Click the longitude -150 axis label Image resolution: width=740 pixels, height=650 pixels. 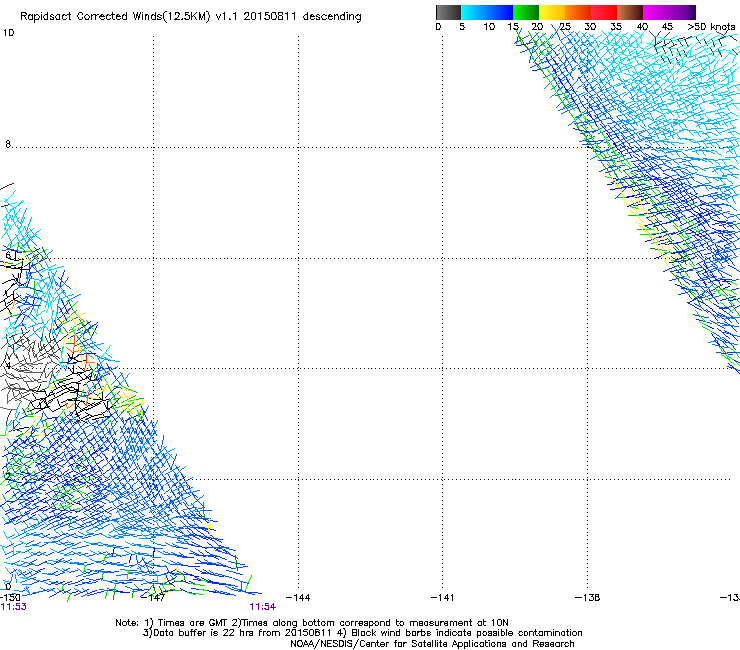[10, 598]
